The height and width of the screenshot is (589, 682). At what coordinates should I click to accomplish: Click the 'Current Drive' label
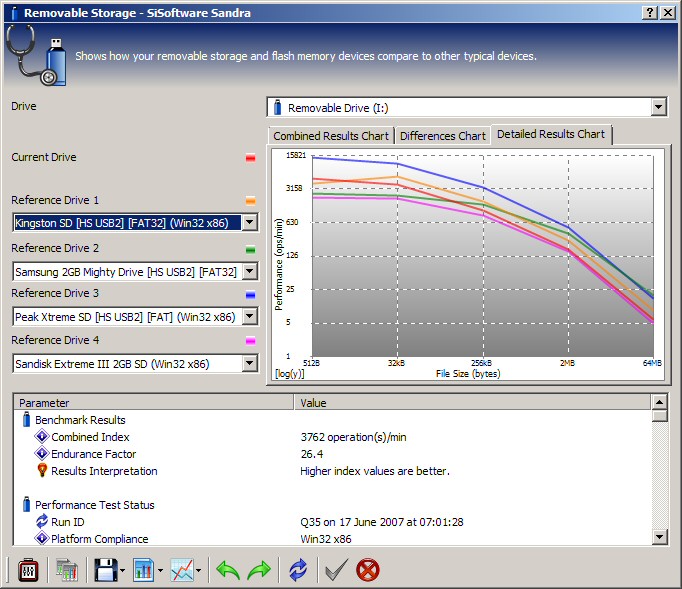coord(43,157)
